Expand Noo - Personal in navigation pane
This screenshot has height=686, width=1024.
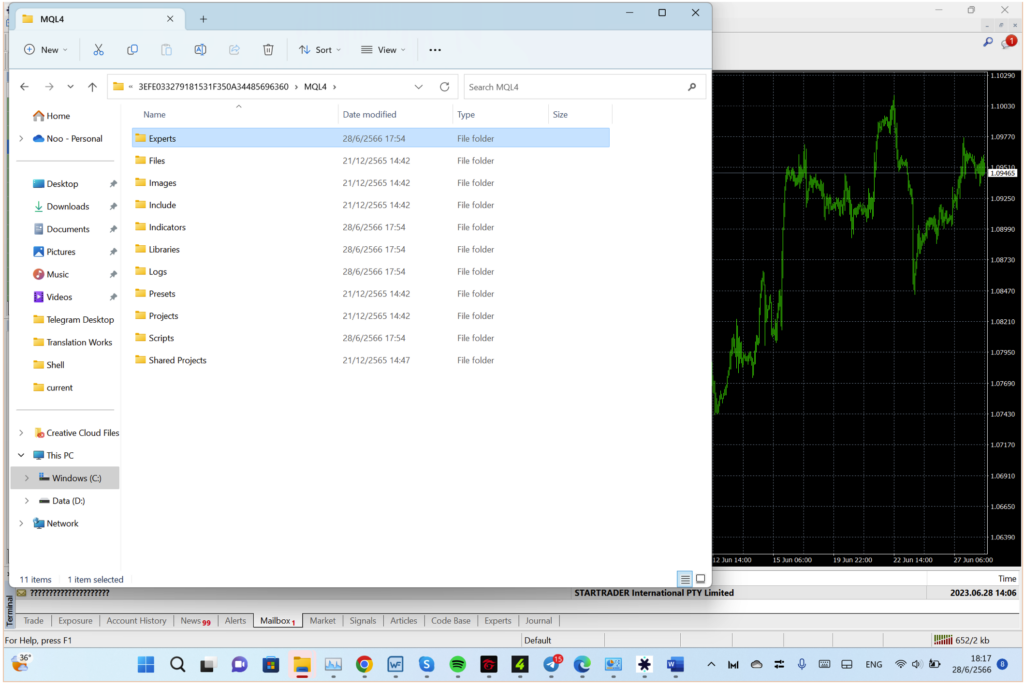click(21, 139)
